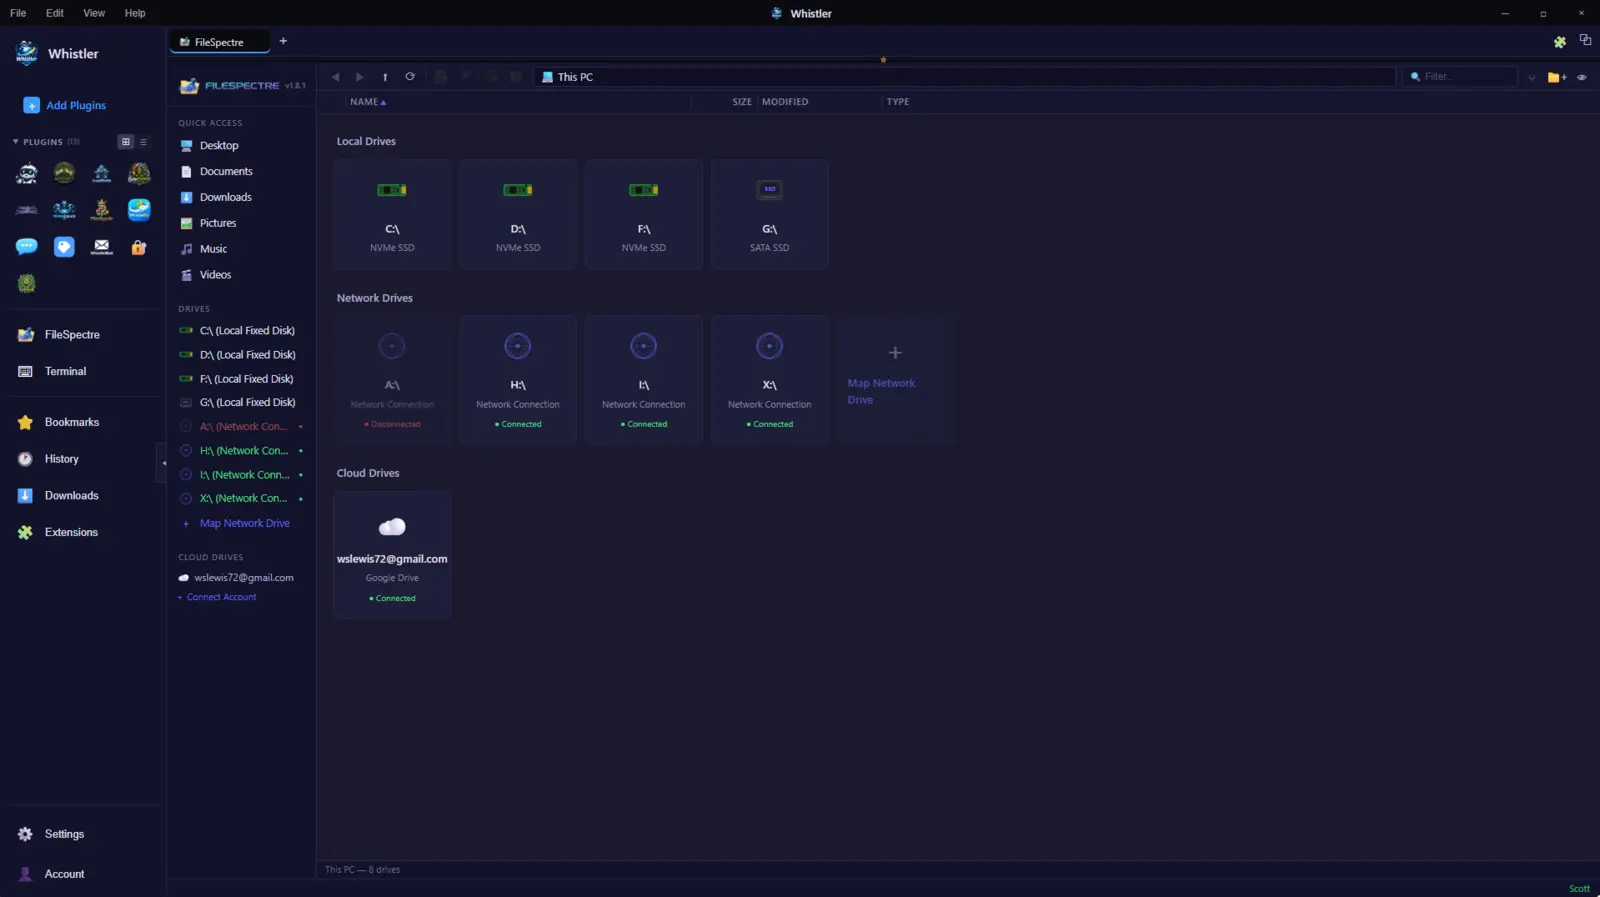
Task: Sort by the Name column header
Action: click(368, 102)
